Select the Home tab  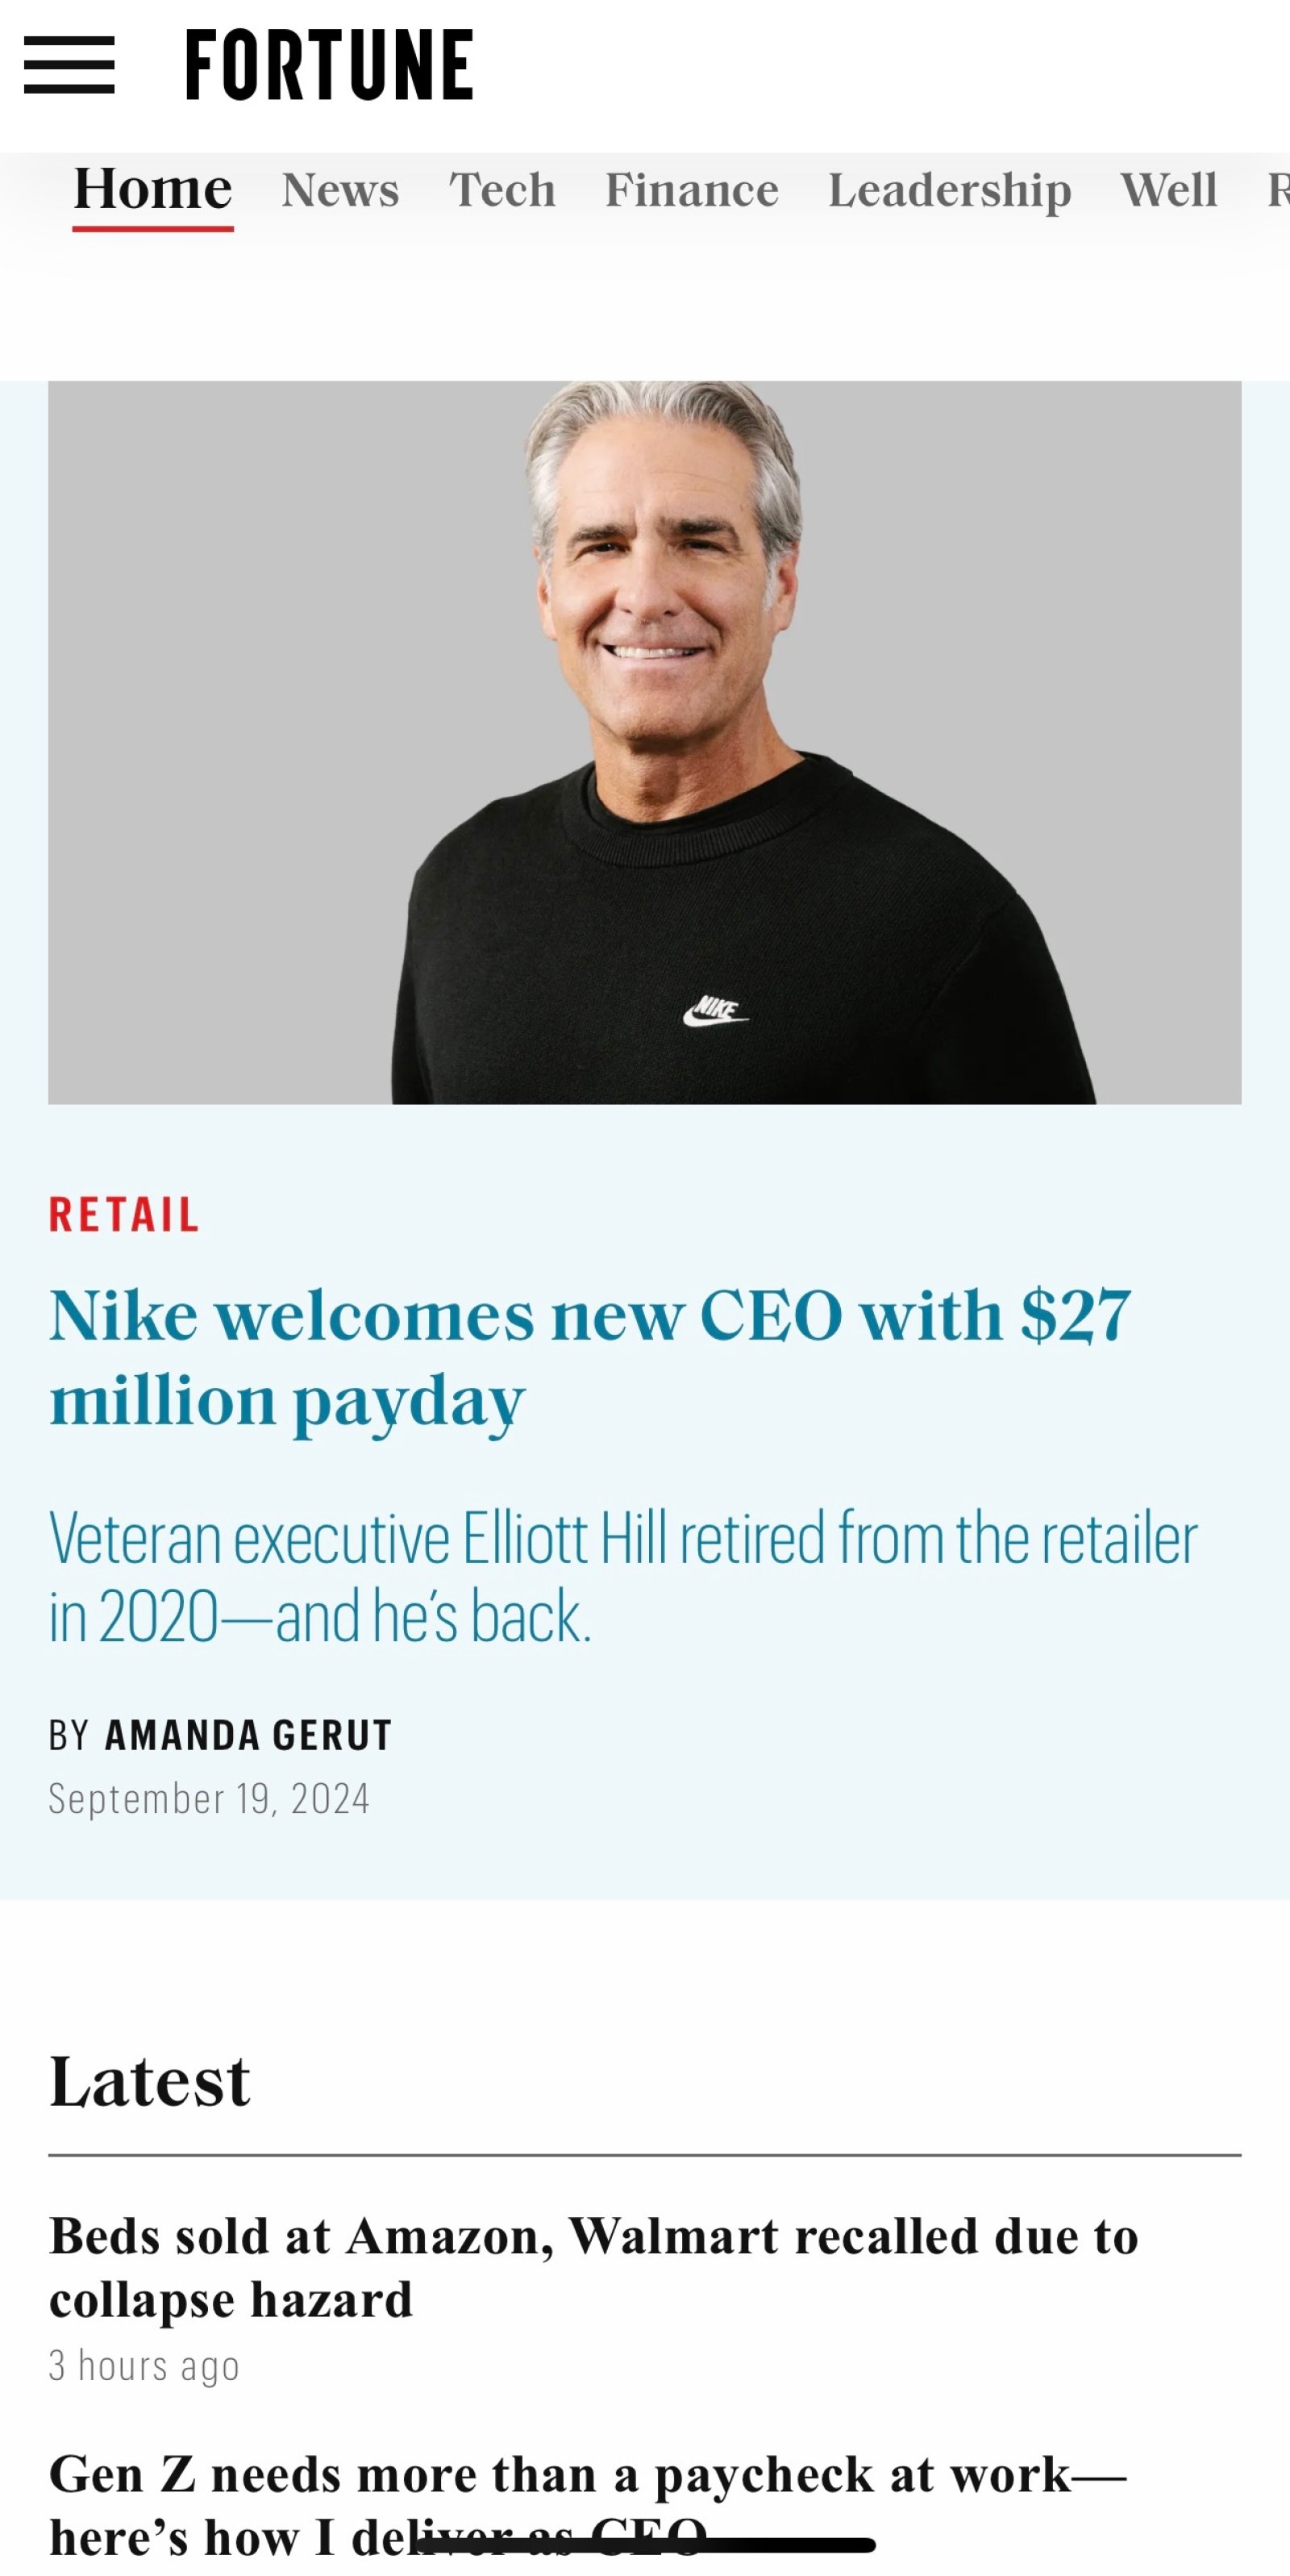point(153,189)
